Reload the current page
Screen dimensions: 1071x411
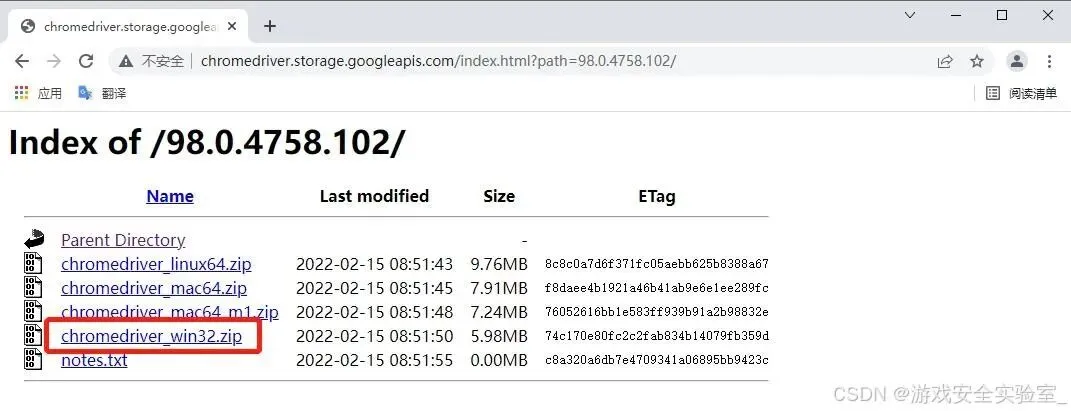click(85, 61)
